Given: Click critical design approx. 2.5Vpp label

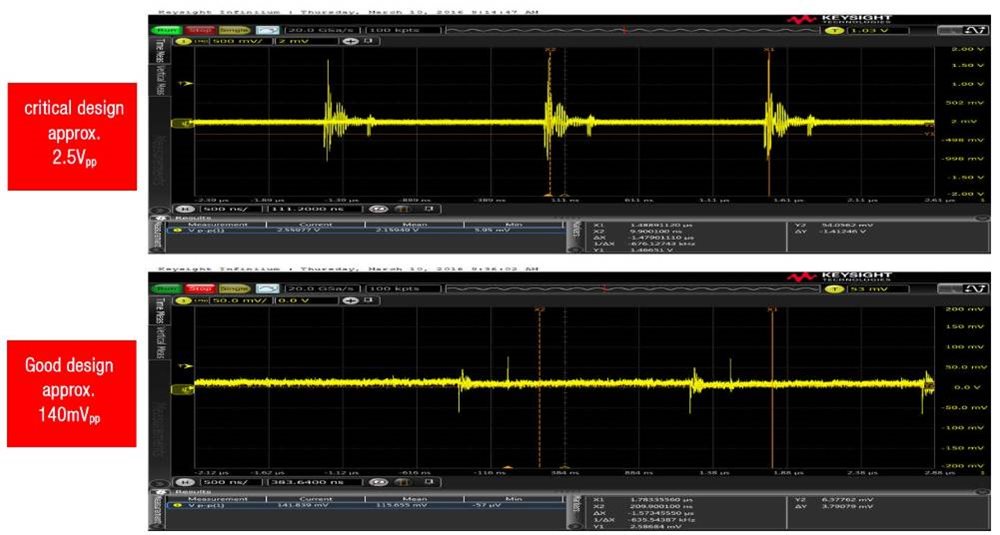Looking at the screenshot, I should 72,136.
